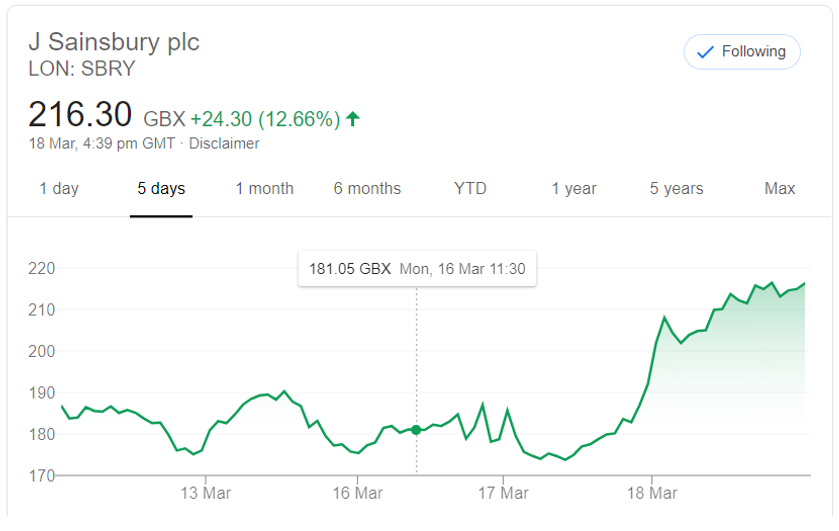Click the LON: SBRY ticker text
The height and width of the screenshot is (531, 839).
[82, 69]
